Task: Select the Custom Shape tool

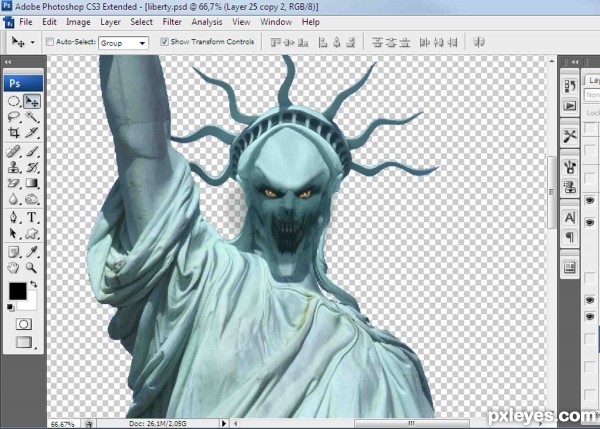Action: coord(31,233)
